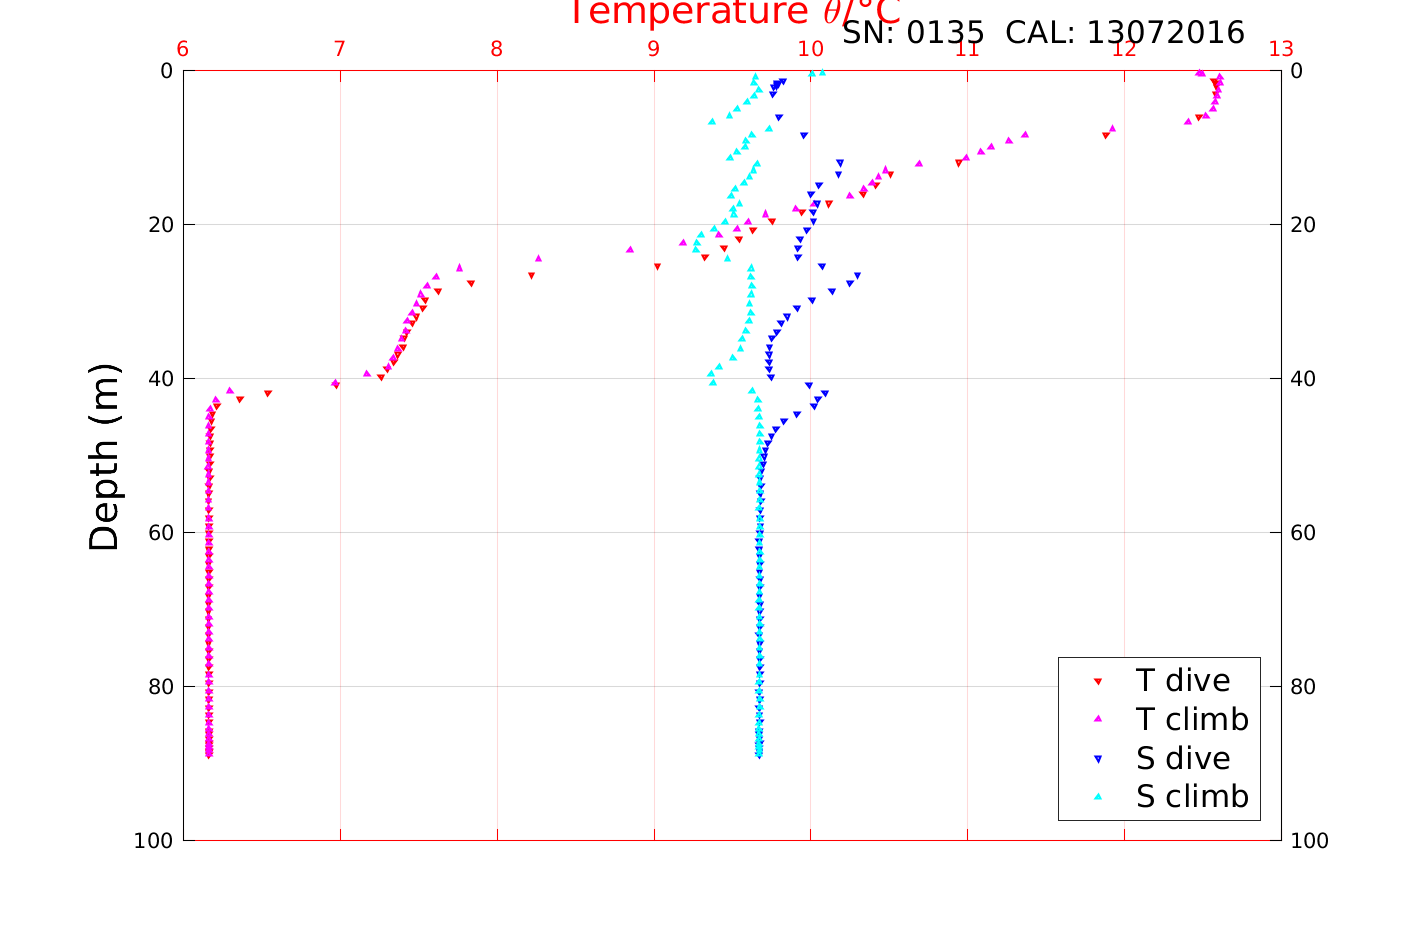Viewport: 1417px width, 945px height.
Task: Click the blue S dive legend marker
Action: click(1097, 759)
